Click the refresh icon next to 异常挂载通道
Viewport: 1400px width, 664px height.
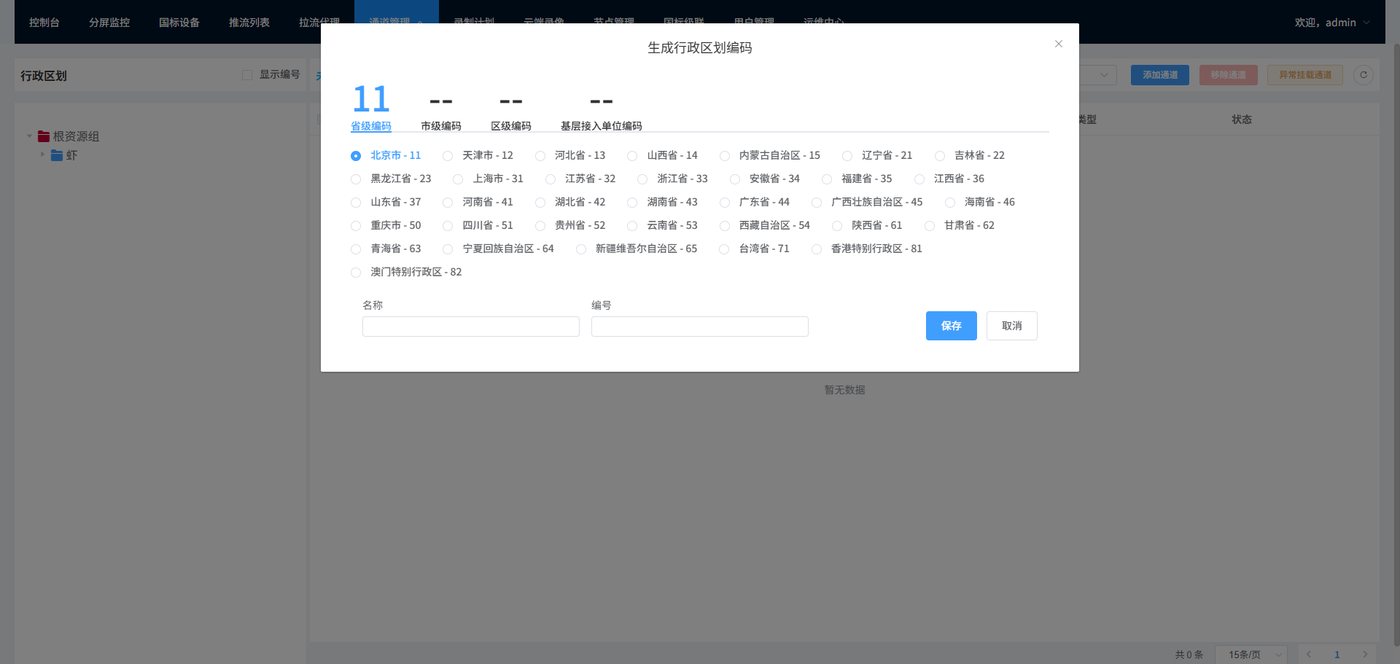click(x=1362, y=75)
